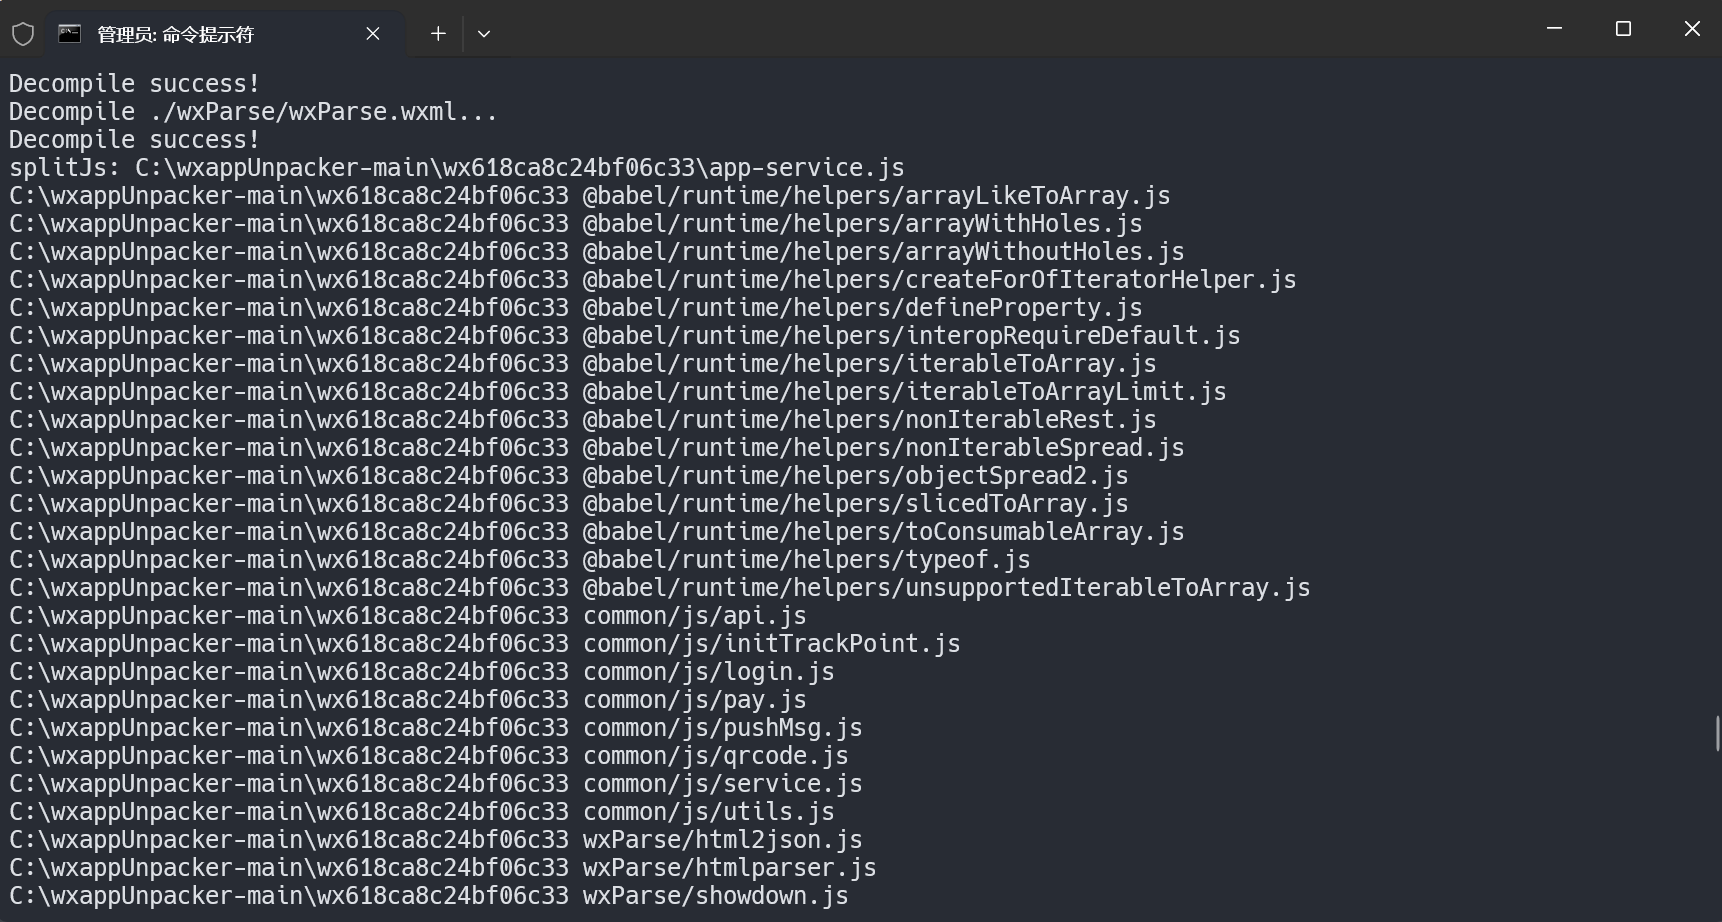This screenshot has height=922, width=1722.
Task: Open a new terminal tab
Action: point(438,34)
